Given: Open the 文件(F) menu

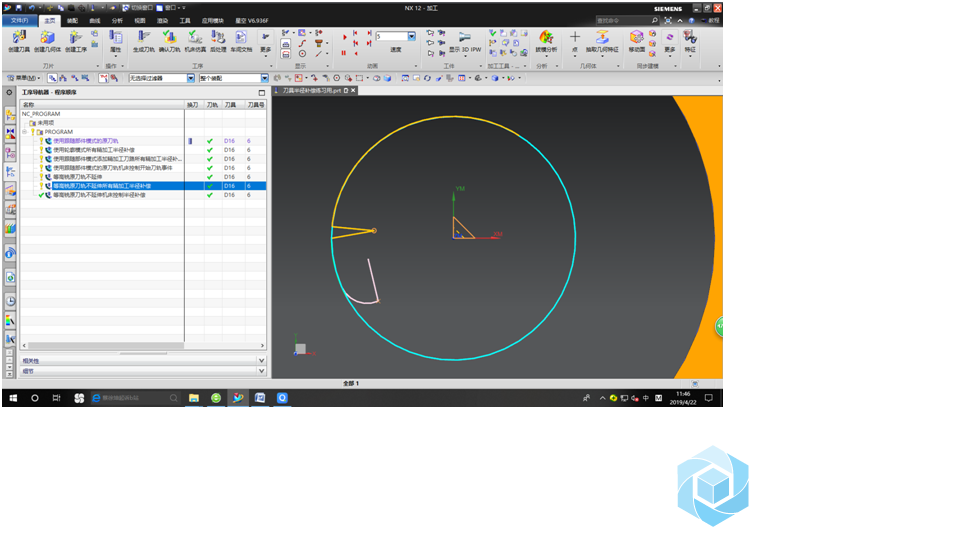Looking at the screenshot, I should pyautogui.click(x=20, y=20).
